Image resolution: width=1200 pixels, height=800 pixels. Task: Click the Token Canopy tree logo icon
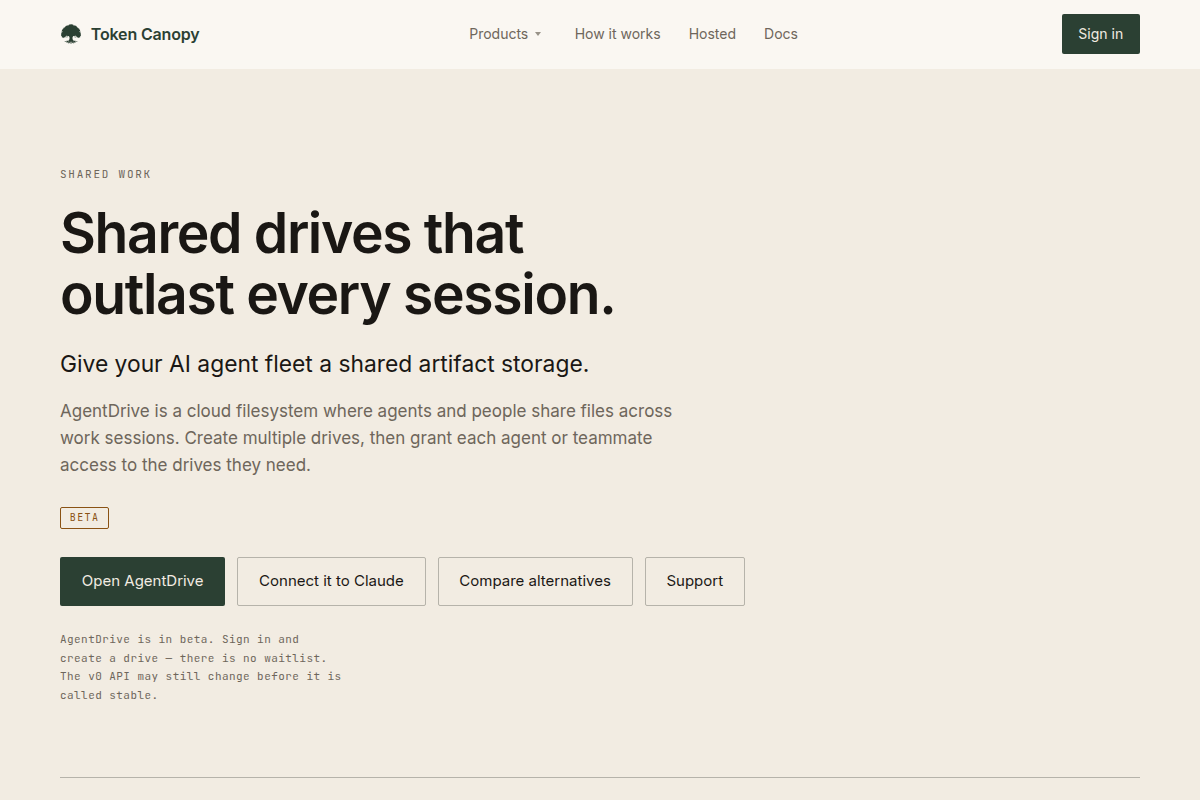70,34
